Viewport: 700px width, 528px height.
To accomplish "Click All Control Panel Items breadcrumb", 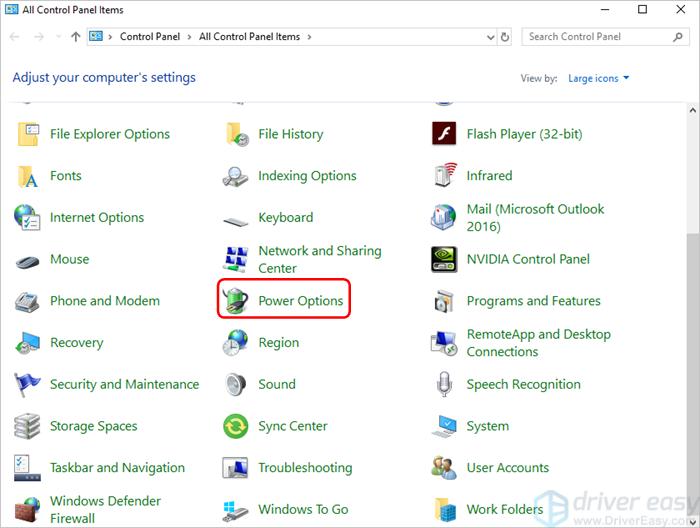I will click(250, 37).
